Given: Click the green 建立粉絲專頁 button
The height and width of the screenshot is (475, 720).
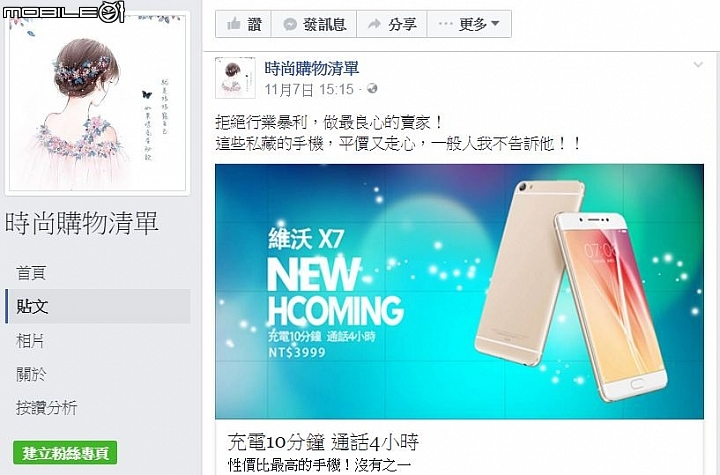Looking at the screenshot, I should [65, 453].
